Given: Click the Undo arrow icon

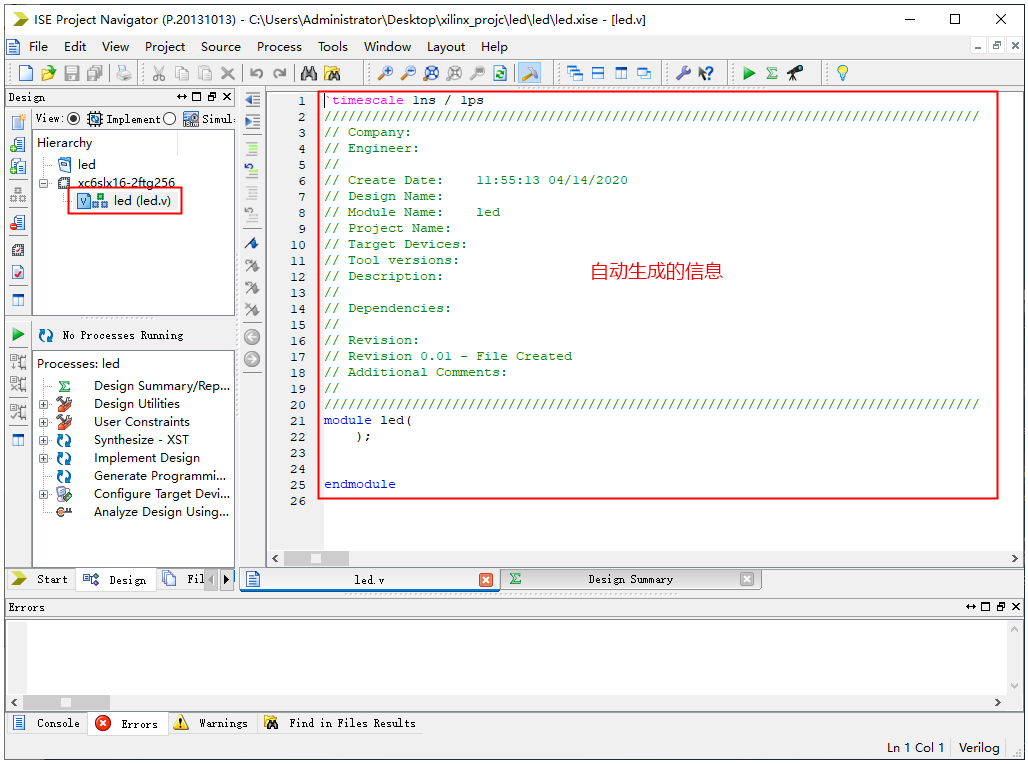Looking at the screenshot, I should [257, 73].
